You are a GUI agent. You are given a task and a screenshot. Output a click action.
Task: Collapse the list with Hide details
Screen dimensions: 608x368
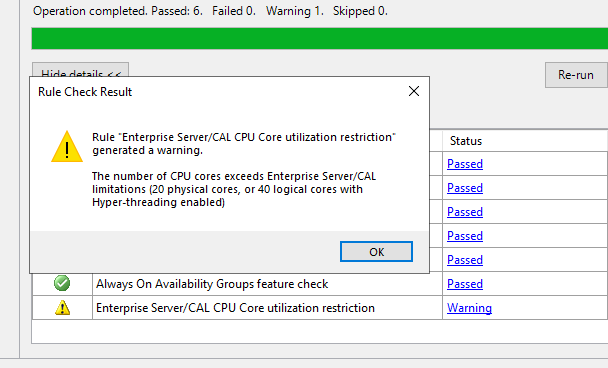point(80,70)
